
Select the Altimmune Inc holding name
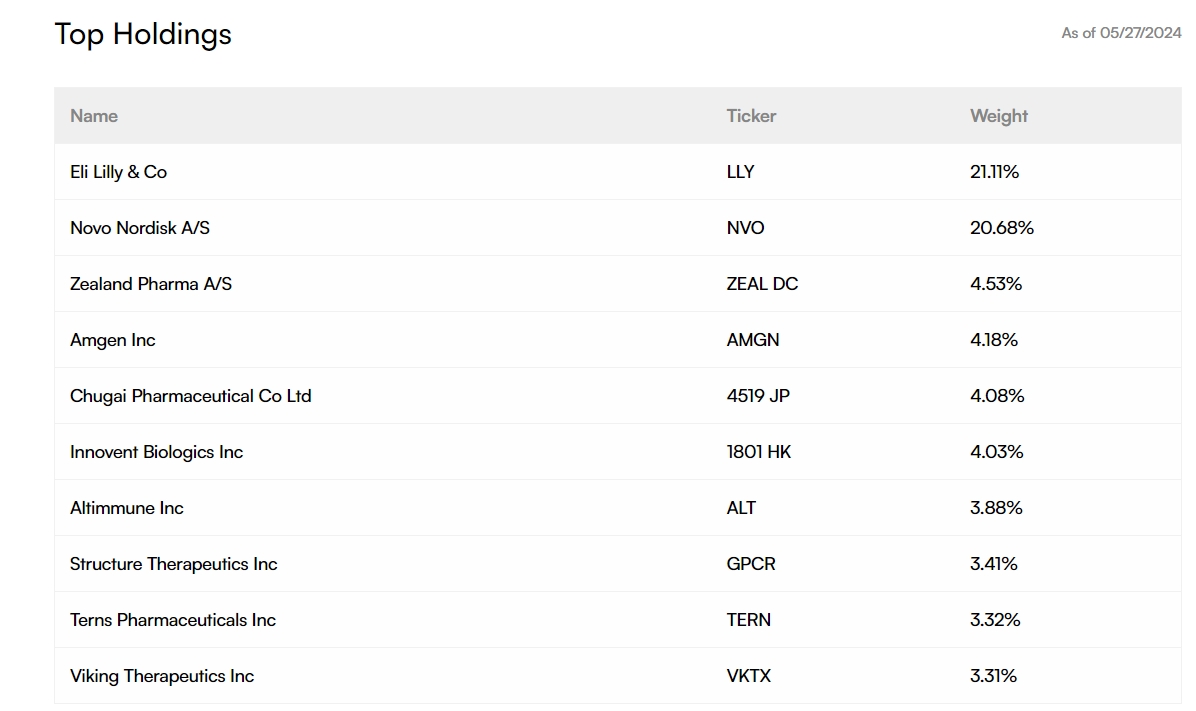127,508
